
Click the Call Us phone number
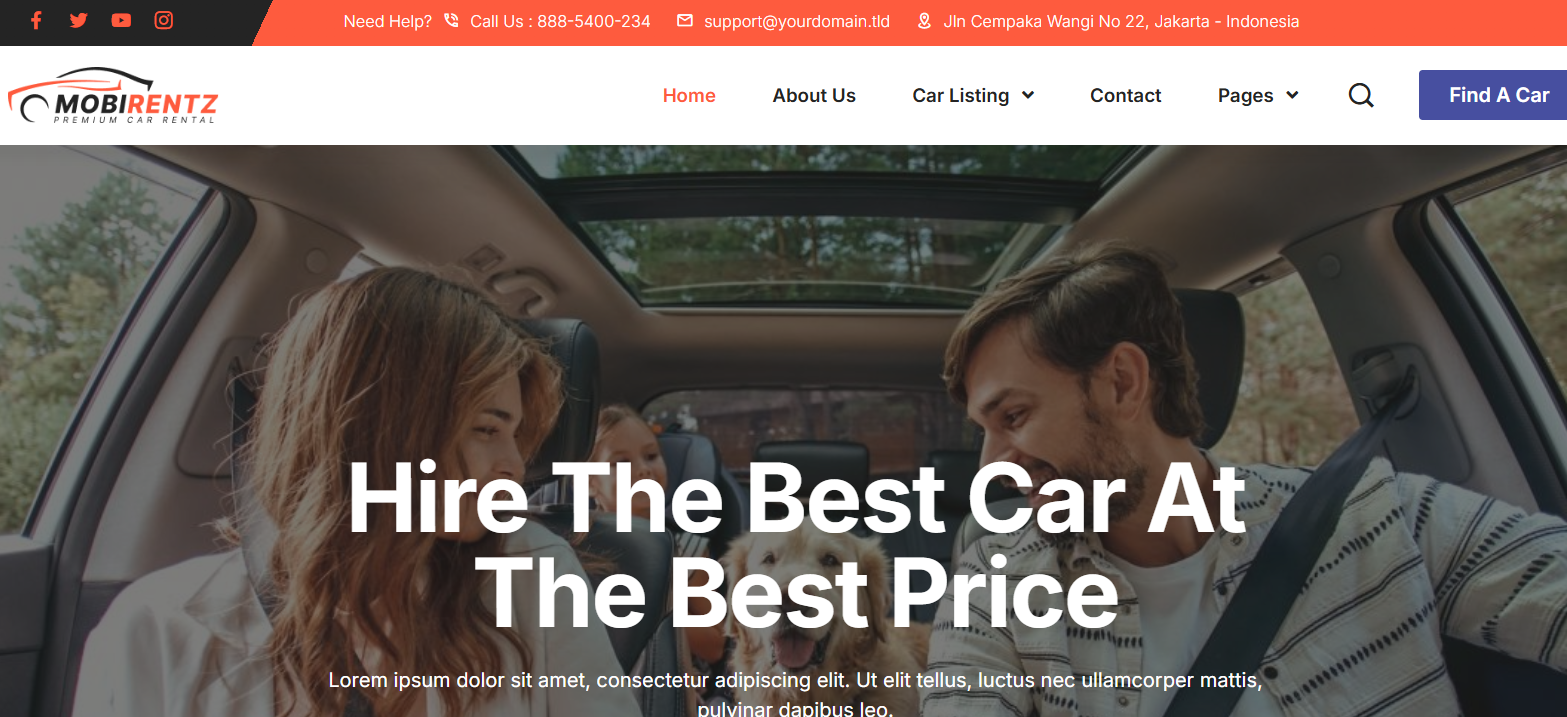click(560, 21)
